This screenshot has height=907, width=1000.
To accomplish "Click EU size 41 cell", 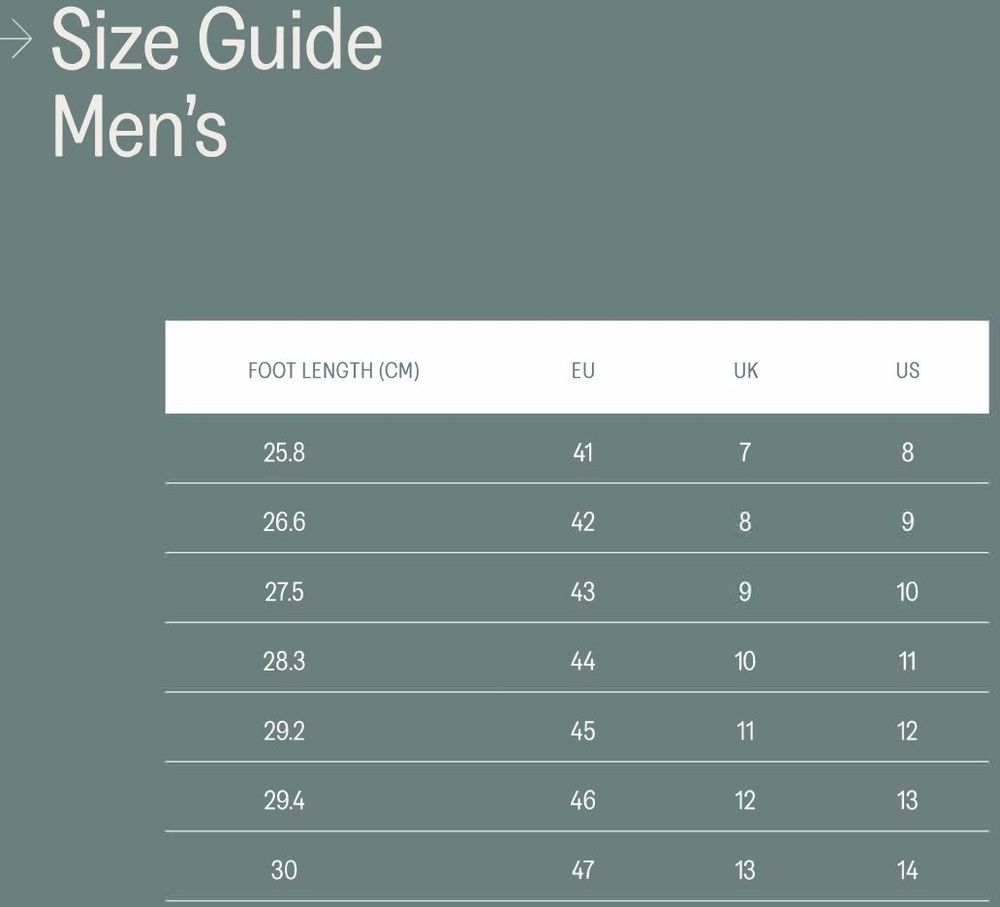I will (x=583, y=453).
